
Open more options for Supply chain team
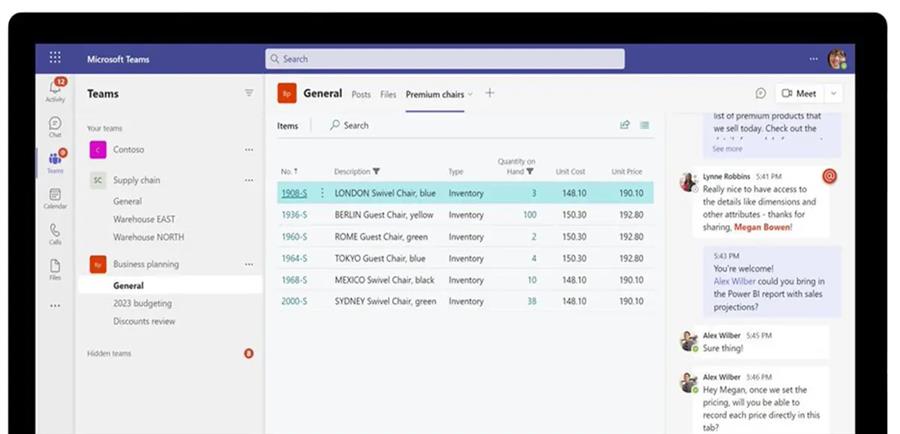[x=249, y=180]
